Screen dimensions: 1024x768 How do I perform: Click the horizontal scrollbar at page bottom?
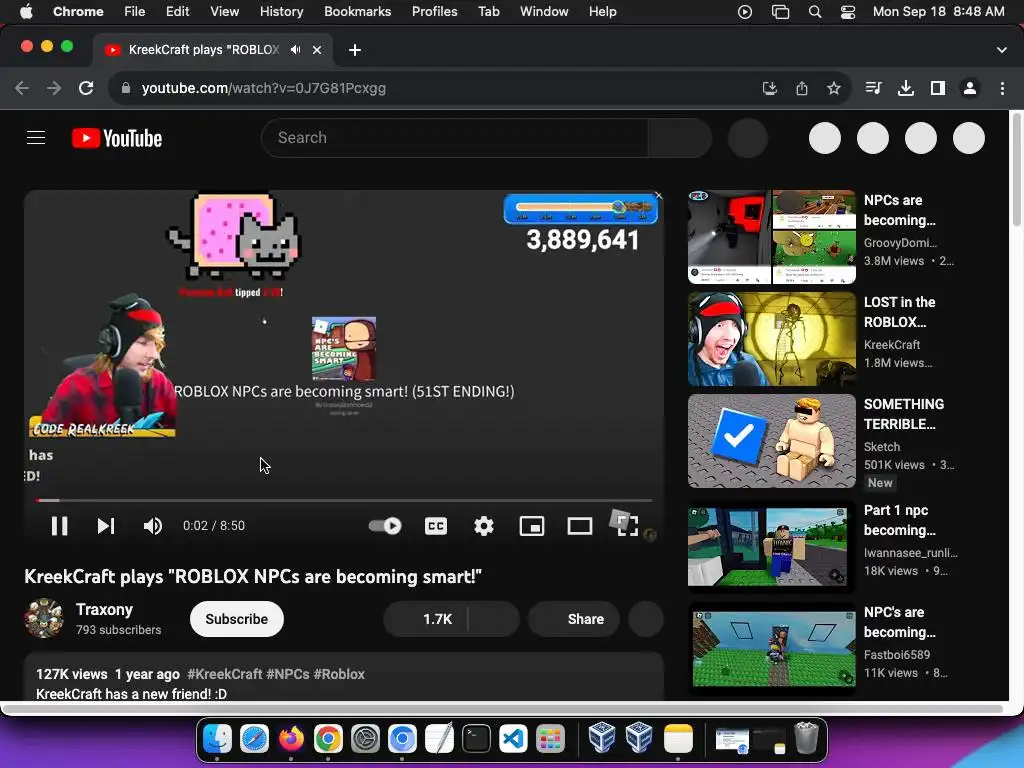[503, 709]
